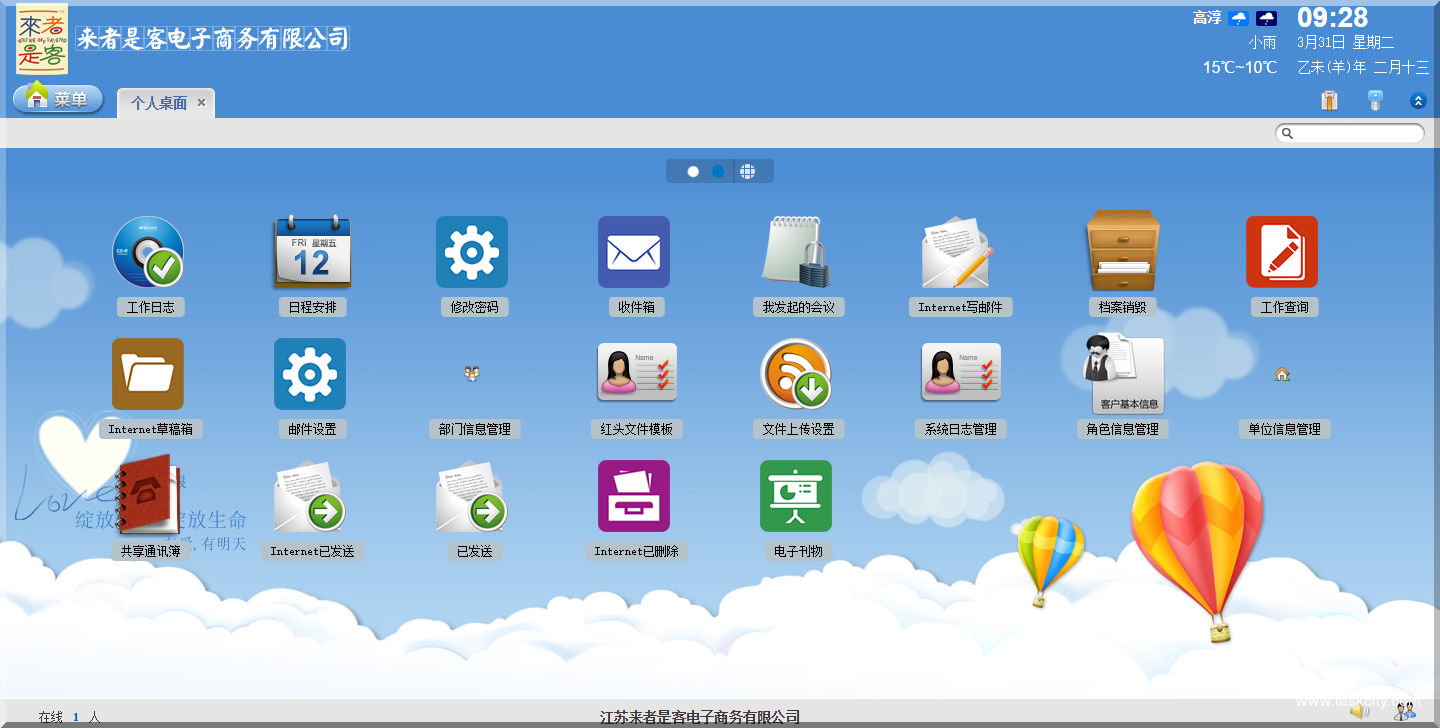Open the 电子刊物 presentation icon
This screenshot has width=1440, height=728.
[796, 496]
